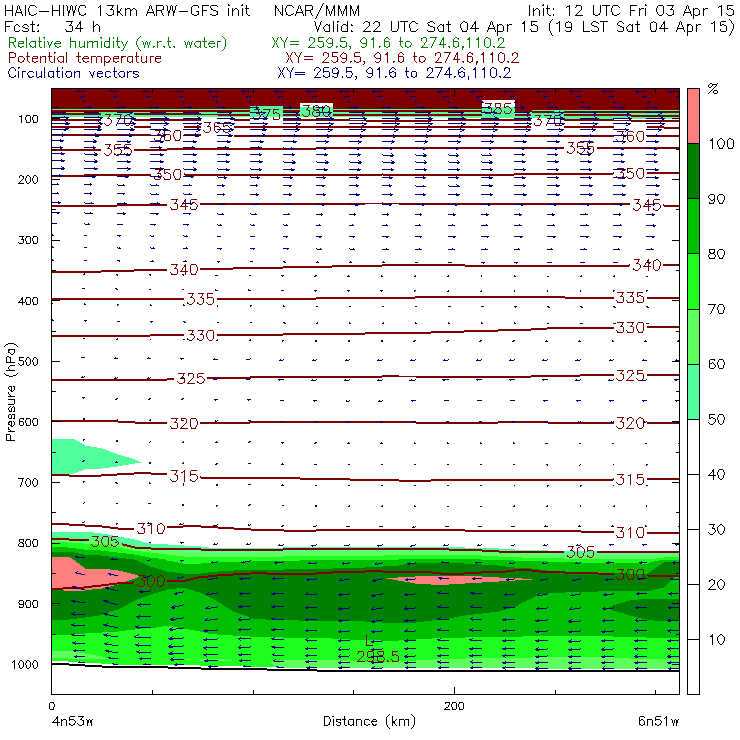Click the green XY coordinates line
Image resolution: width=740 pixels, height=740 pixels.
pyautogui.click(x=388, y=43)
